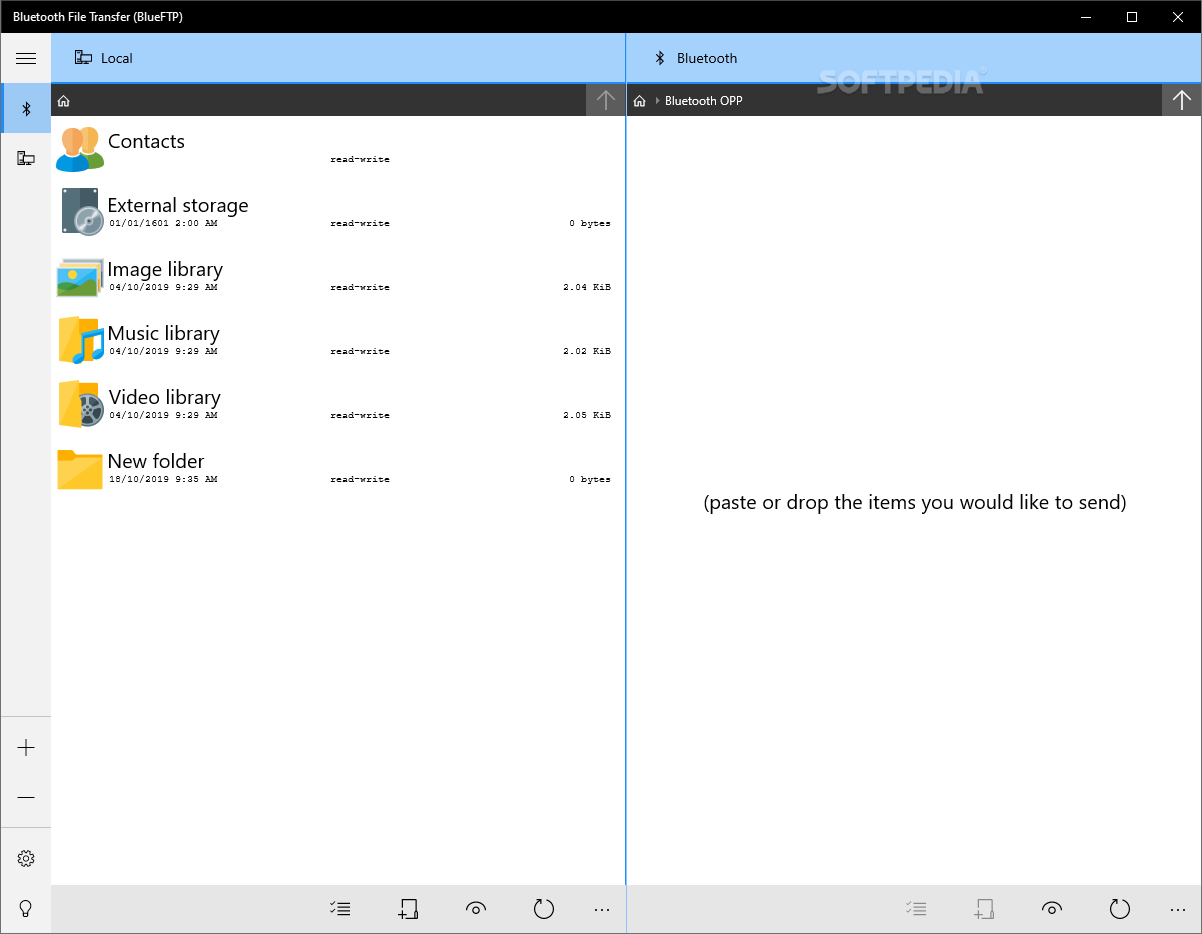Go to home in Local pane
Screen dimensions: 1202x934
point(64,101)
